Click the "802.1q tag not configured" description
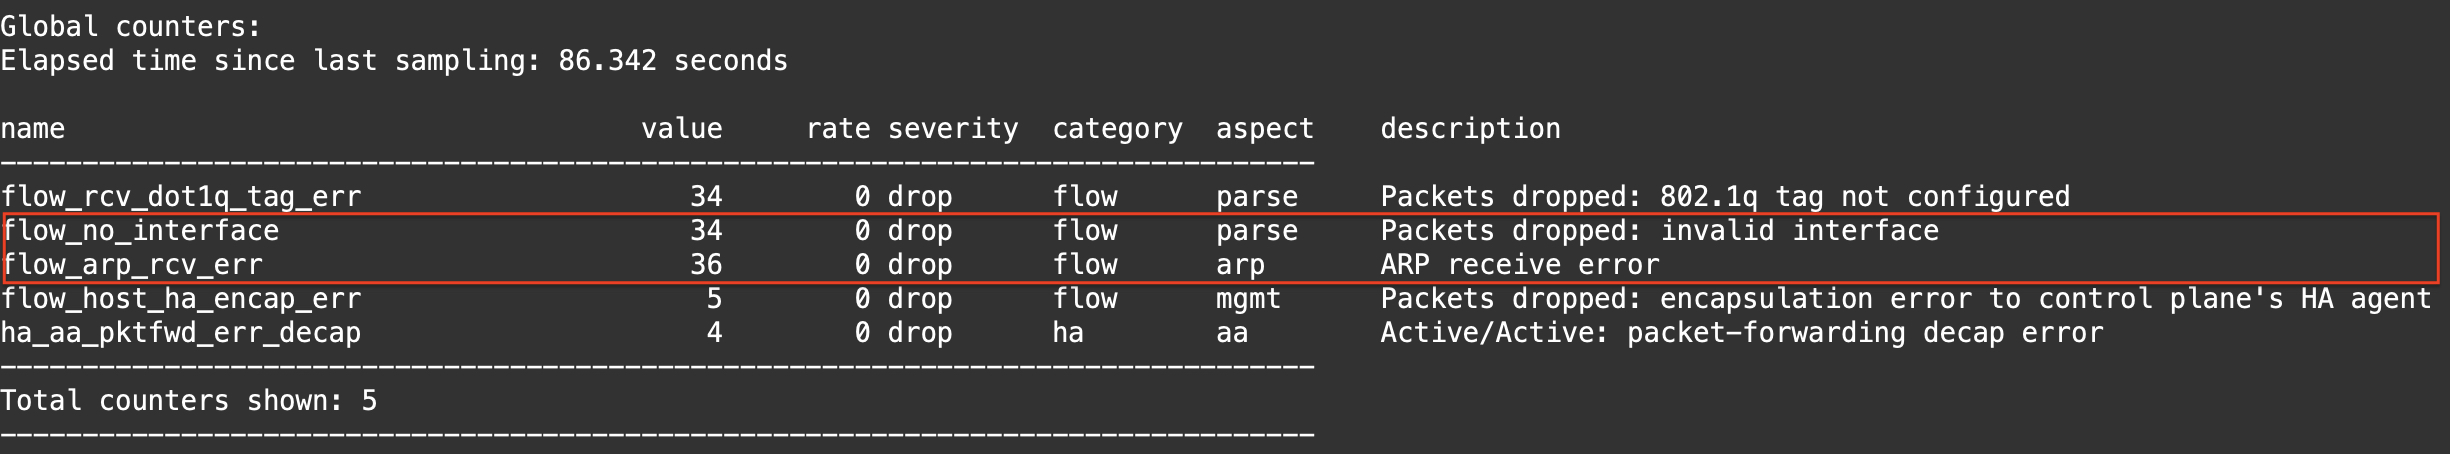Screen dimensions: 2450x454 click(x=1864, y=197)
